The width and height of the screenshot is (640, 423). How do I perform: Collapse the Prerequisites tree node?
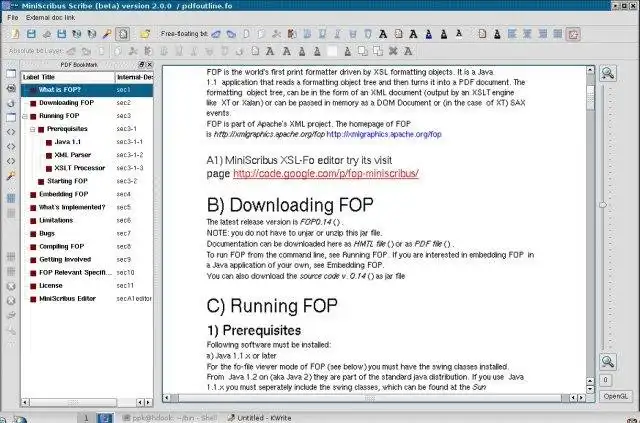pyautogui.click(x=32, y=129)
